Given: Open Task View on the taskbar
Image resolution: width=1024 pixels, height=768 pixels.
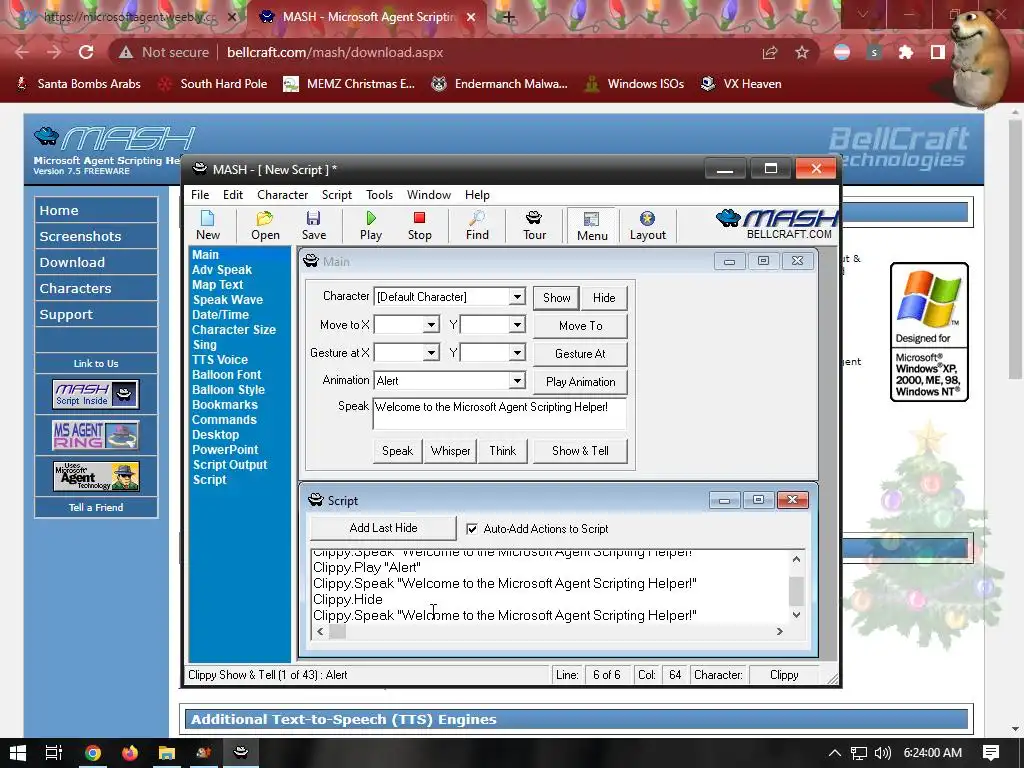Looking at the screenshot, I should pyautogui.click(x=54, y=753).
